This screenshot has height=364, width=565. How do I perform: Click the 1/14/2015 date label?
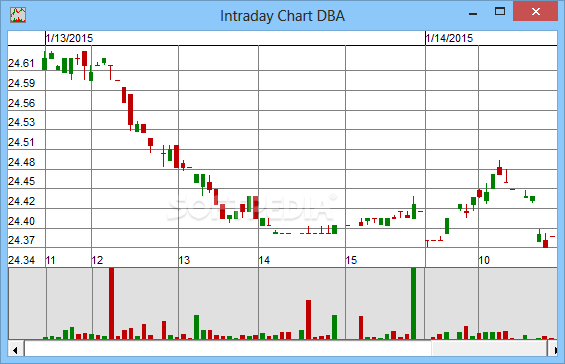[449, 38]
